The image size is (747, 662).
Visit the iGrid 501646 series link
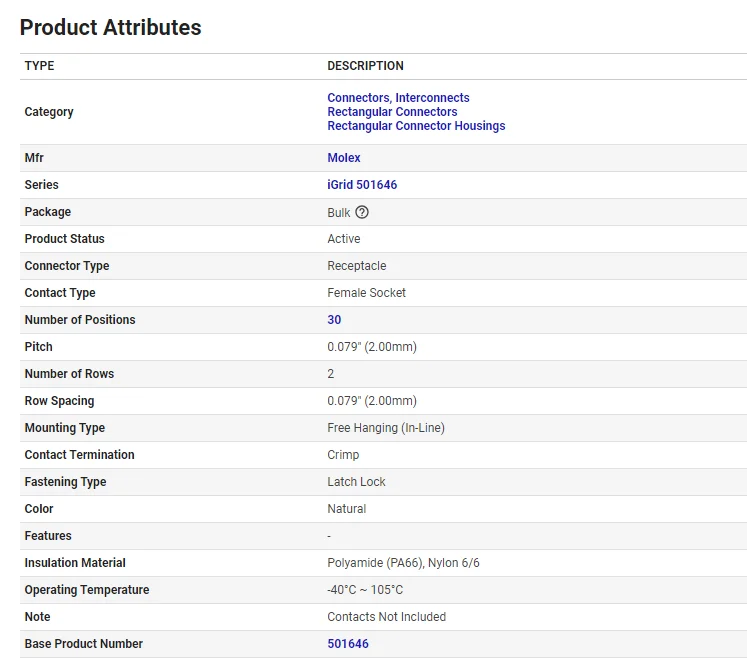[362, 185]
